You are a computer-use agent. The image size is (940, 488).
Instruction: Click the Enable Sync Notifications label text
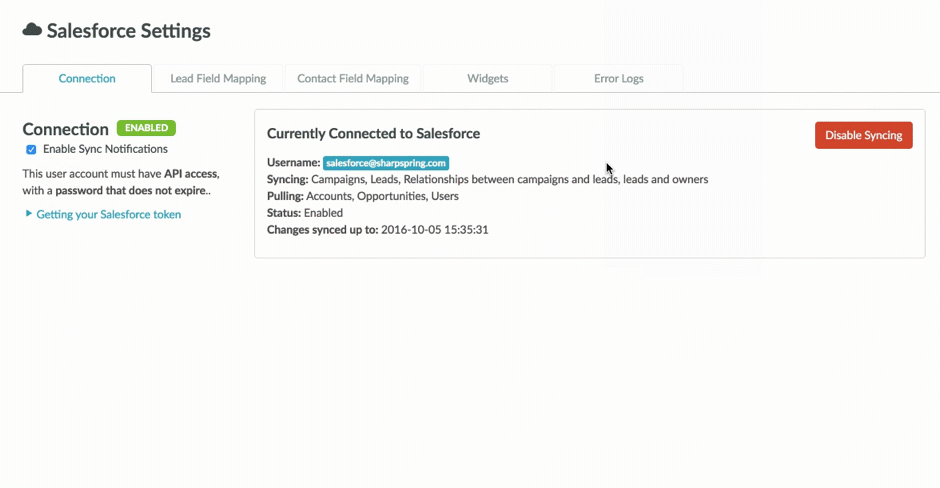[x=105, y=150]
